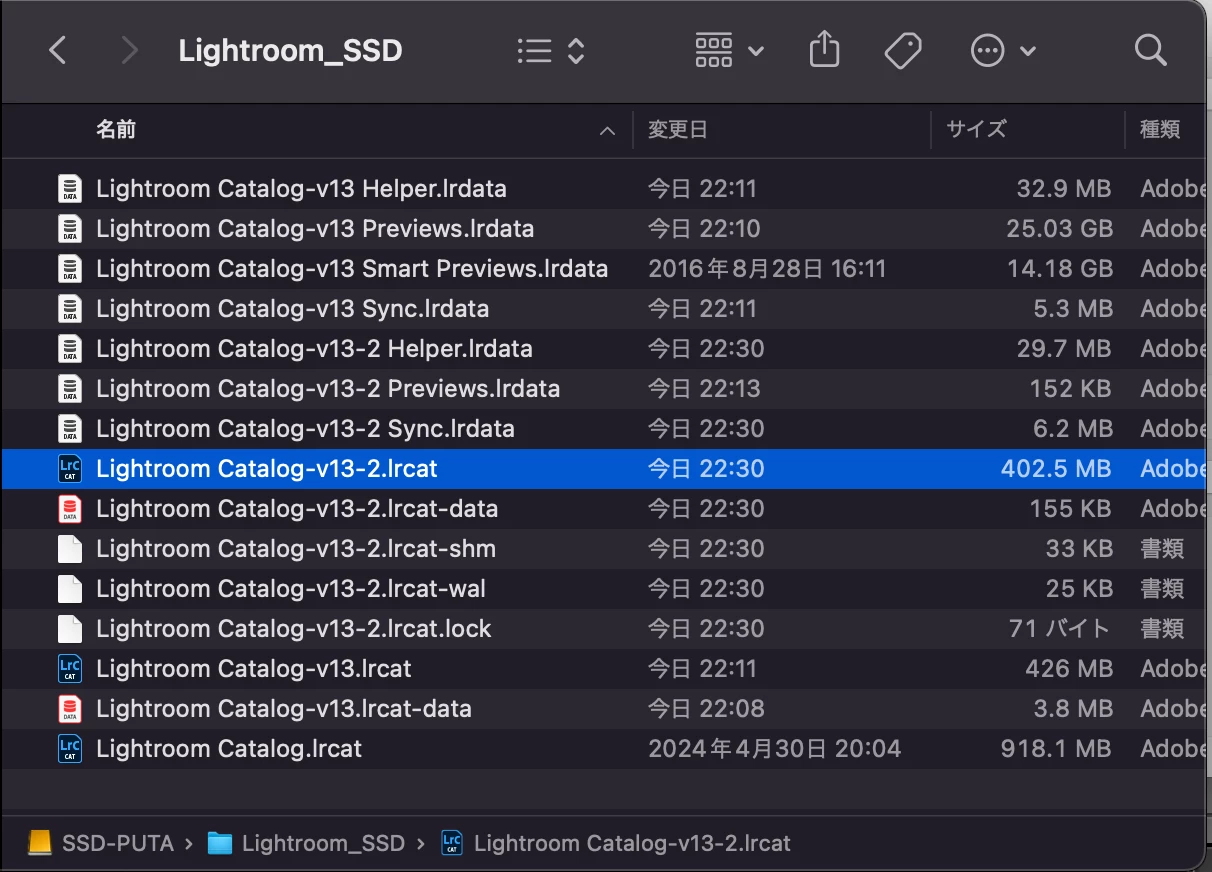
Task: Select file name Lightroom Catalog-v13-2 Helper.lrdata
Action: click(314, 349)
